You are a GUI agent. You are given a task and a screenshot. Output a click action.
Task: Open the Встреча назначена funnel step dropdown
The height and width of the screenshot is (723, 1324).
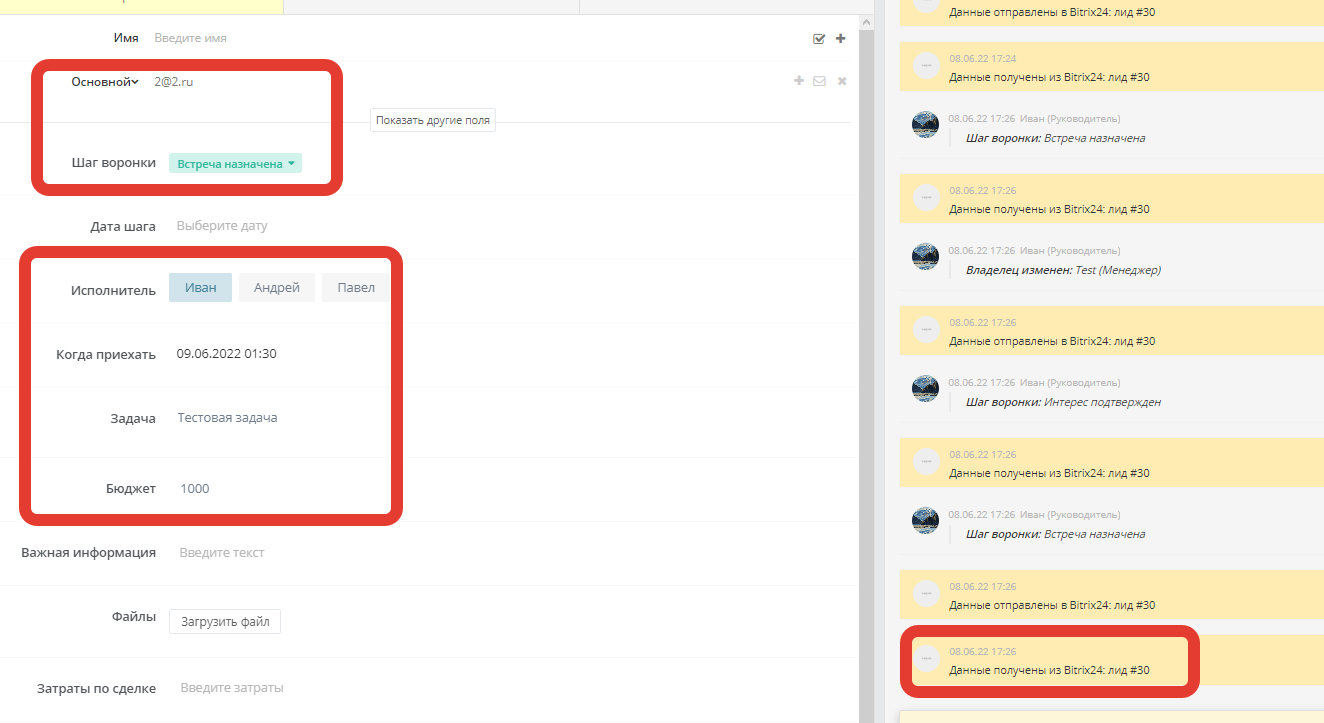235,163
